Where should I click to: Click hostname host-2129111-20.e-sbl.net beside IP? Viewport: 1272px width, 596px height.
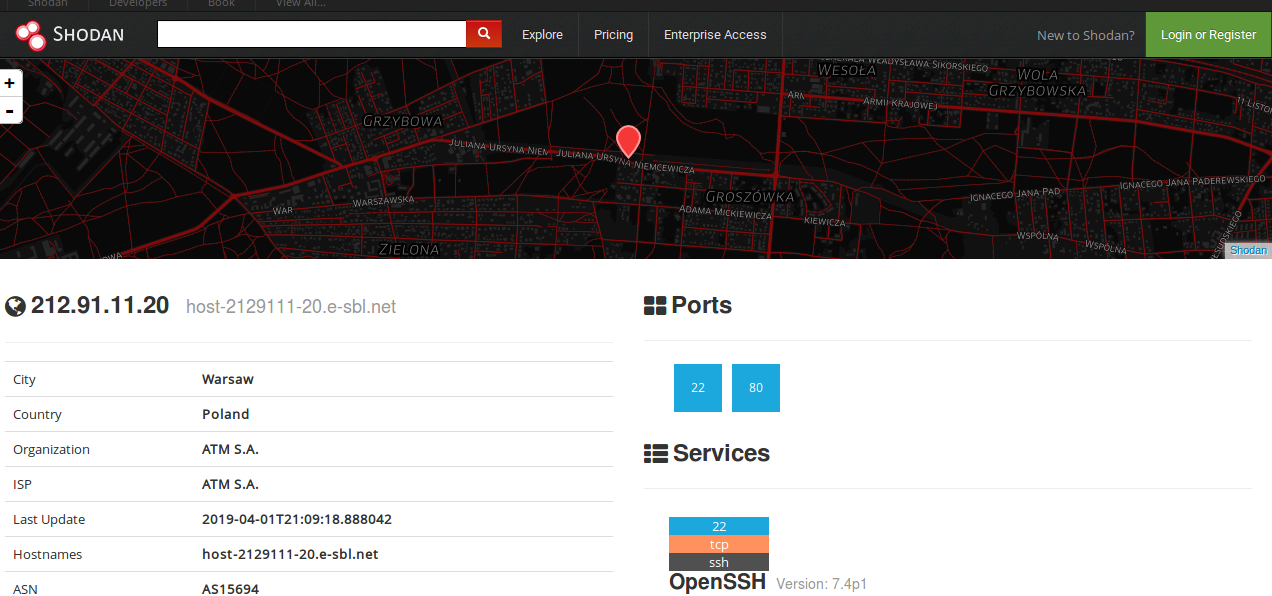291,307
